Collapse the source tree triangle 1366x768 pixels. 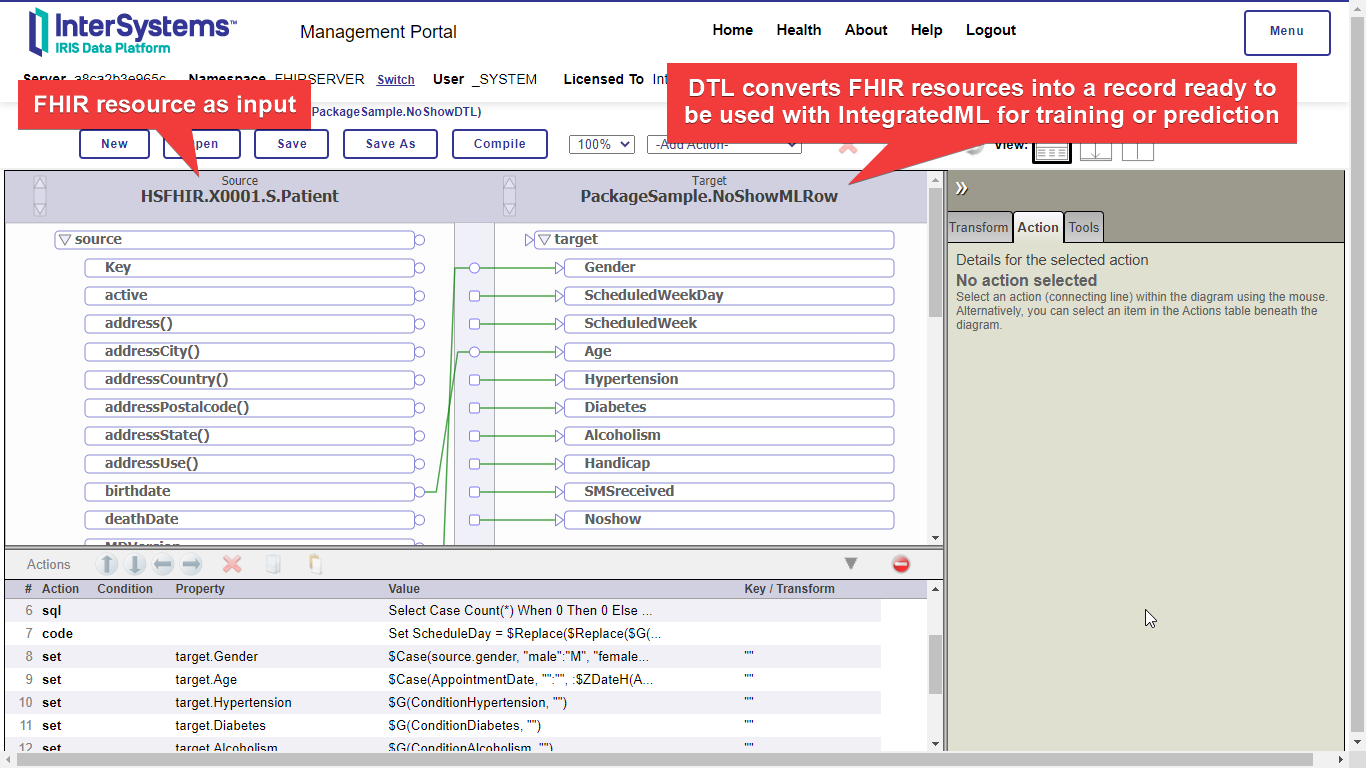[x=64, y=239]
